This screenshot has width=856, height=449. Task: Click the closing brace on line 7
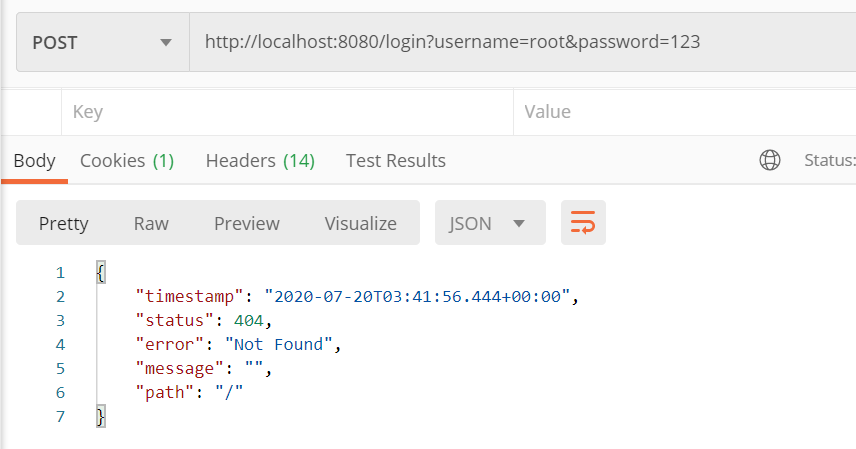coord(100,416)
